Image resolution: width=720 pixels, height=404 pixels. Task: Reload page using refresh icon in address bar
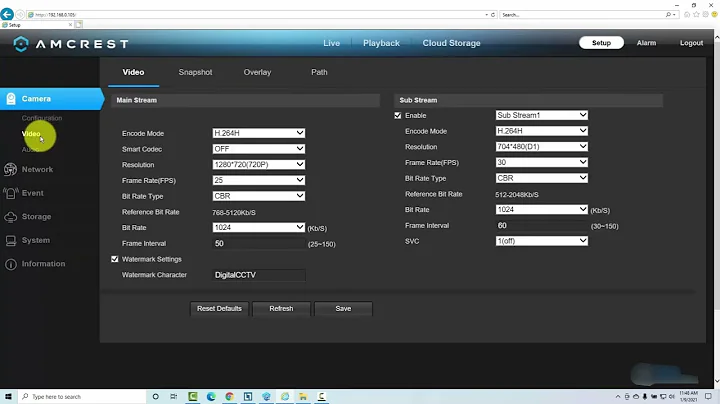click(x=493, y=15)
